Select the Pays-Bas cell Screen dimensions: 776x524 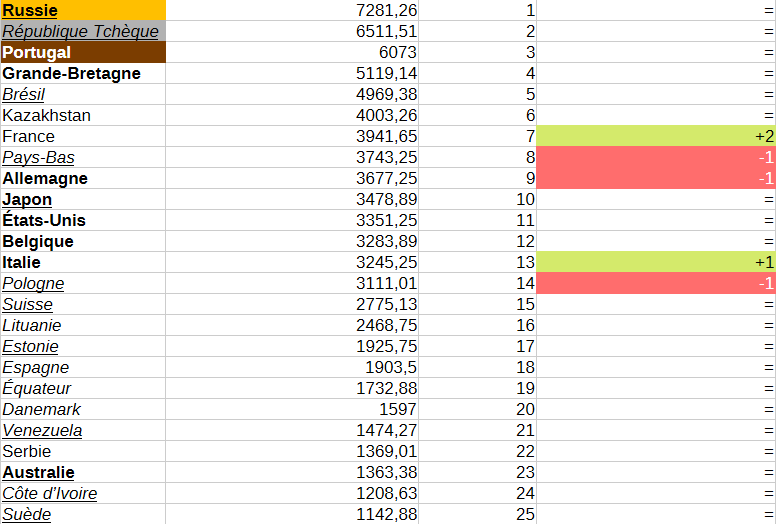(x=83, y=157)
